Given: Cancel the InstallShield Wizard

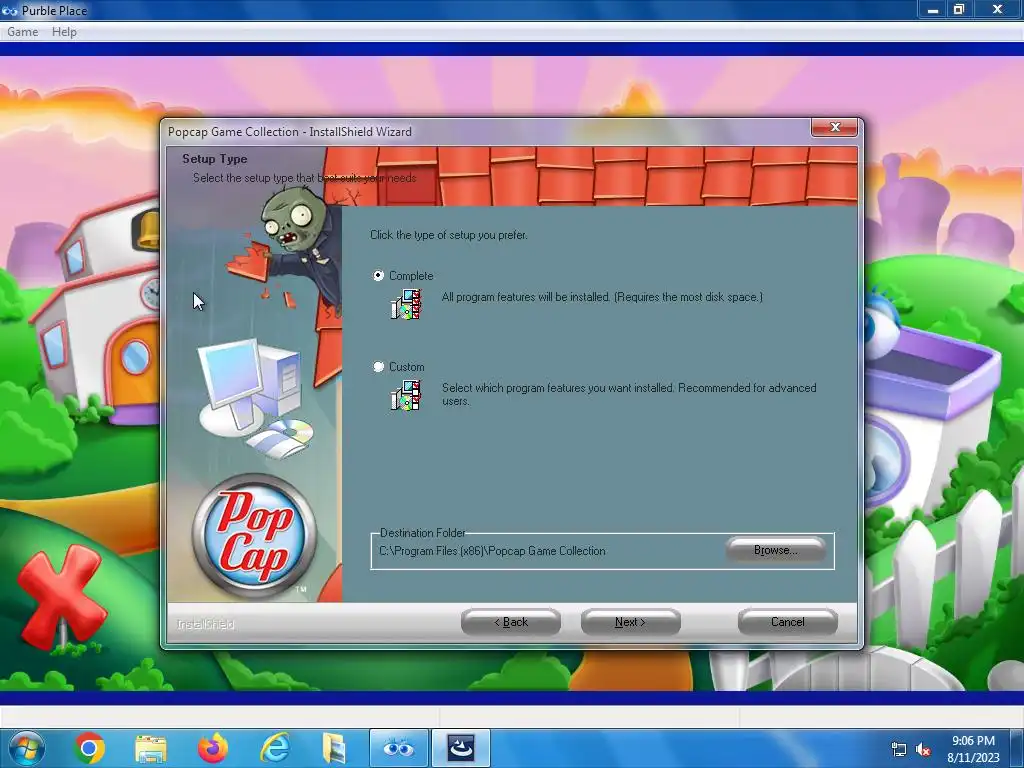Looking at the screenshot, I should pos(788,622).
